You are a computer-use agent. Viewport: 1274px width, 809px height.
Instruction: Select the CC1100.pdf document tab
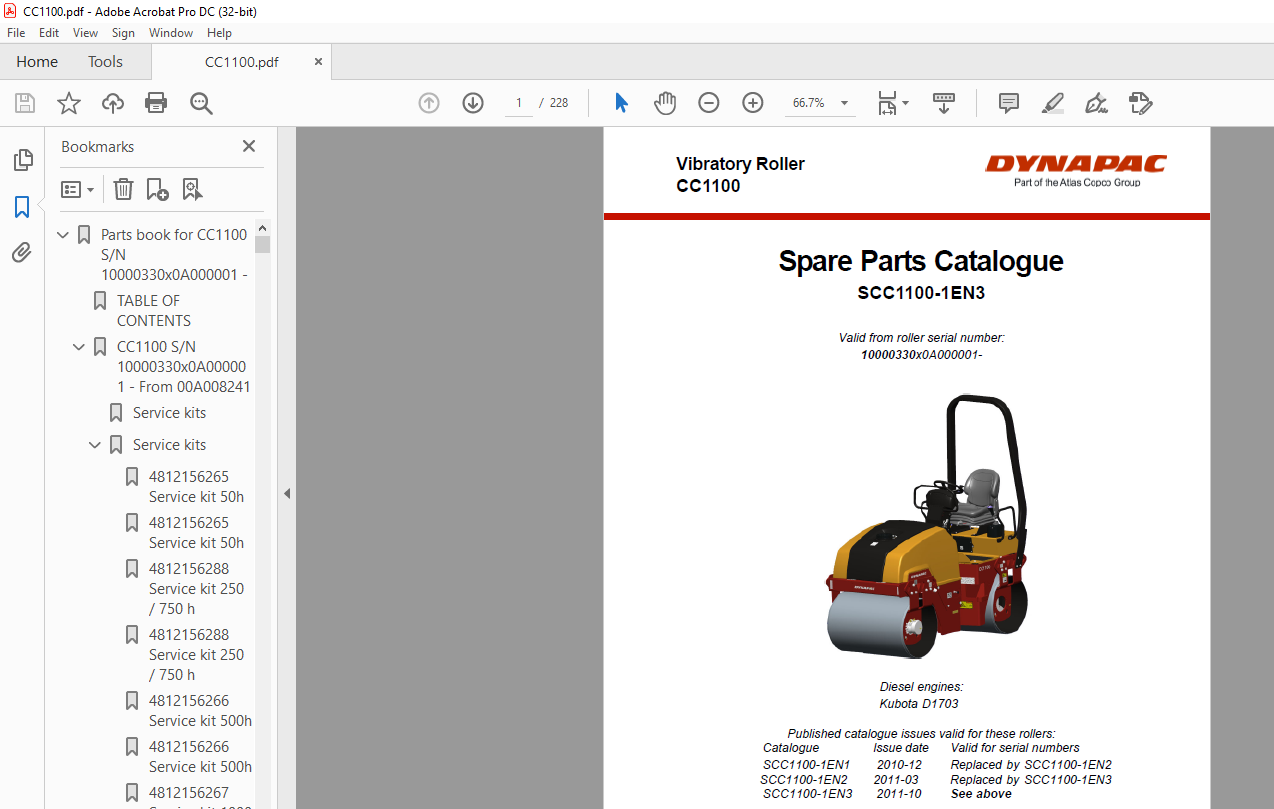[241, 62]
